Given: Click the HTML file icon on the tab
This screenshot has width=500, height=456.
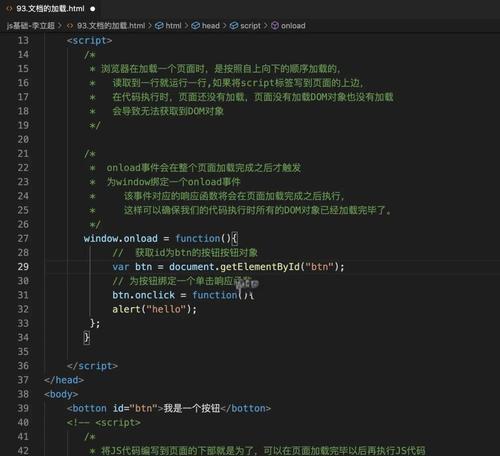Looking at the screenshot, I should (x=9, y=9).
